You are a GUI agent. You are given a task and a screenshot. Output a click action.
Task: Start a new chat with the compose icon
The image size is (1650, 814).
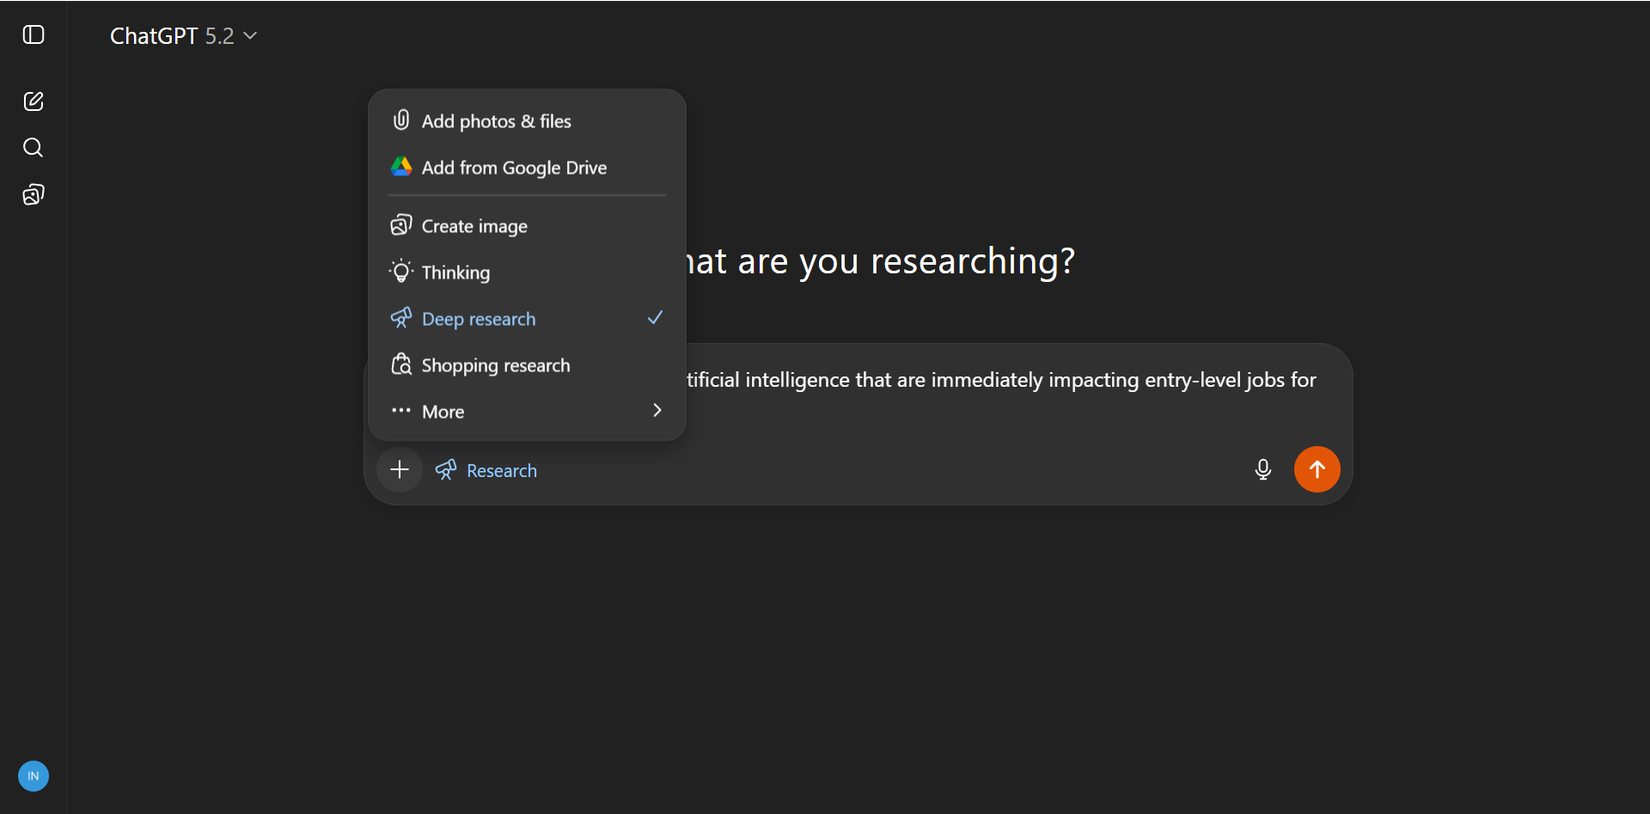[x=33, y=101]
